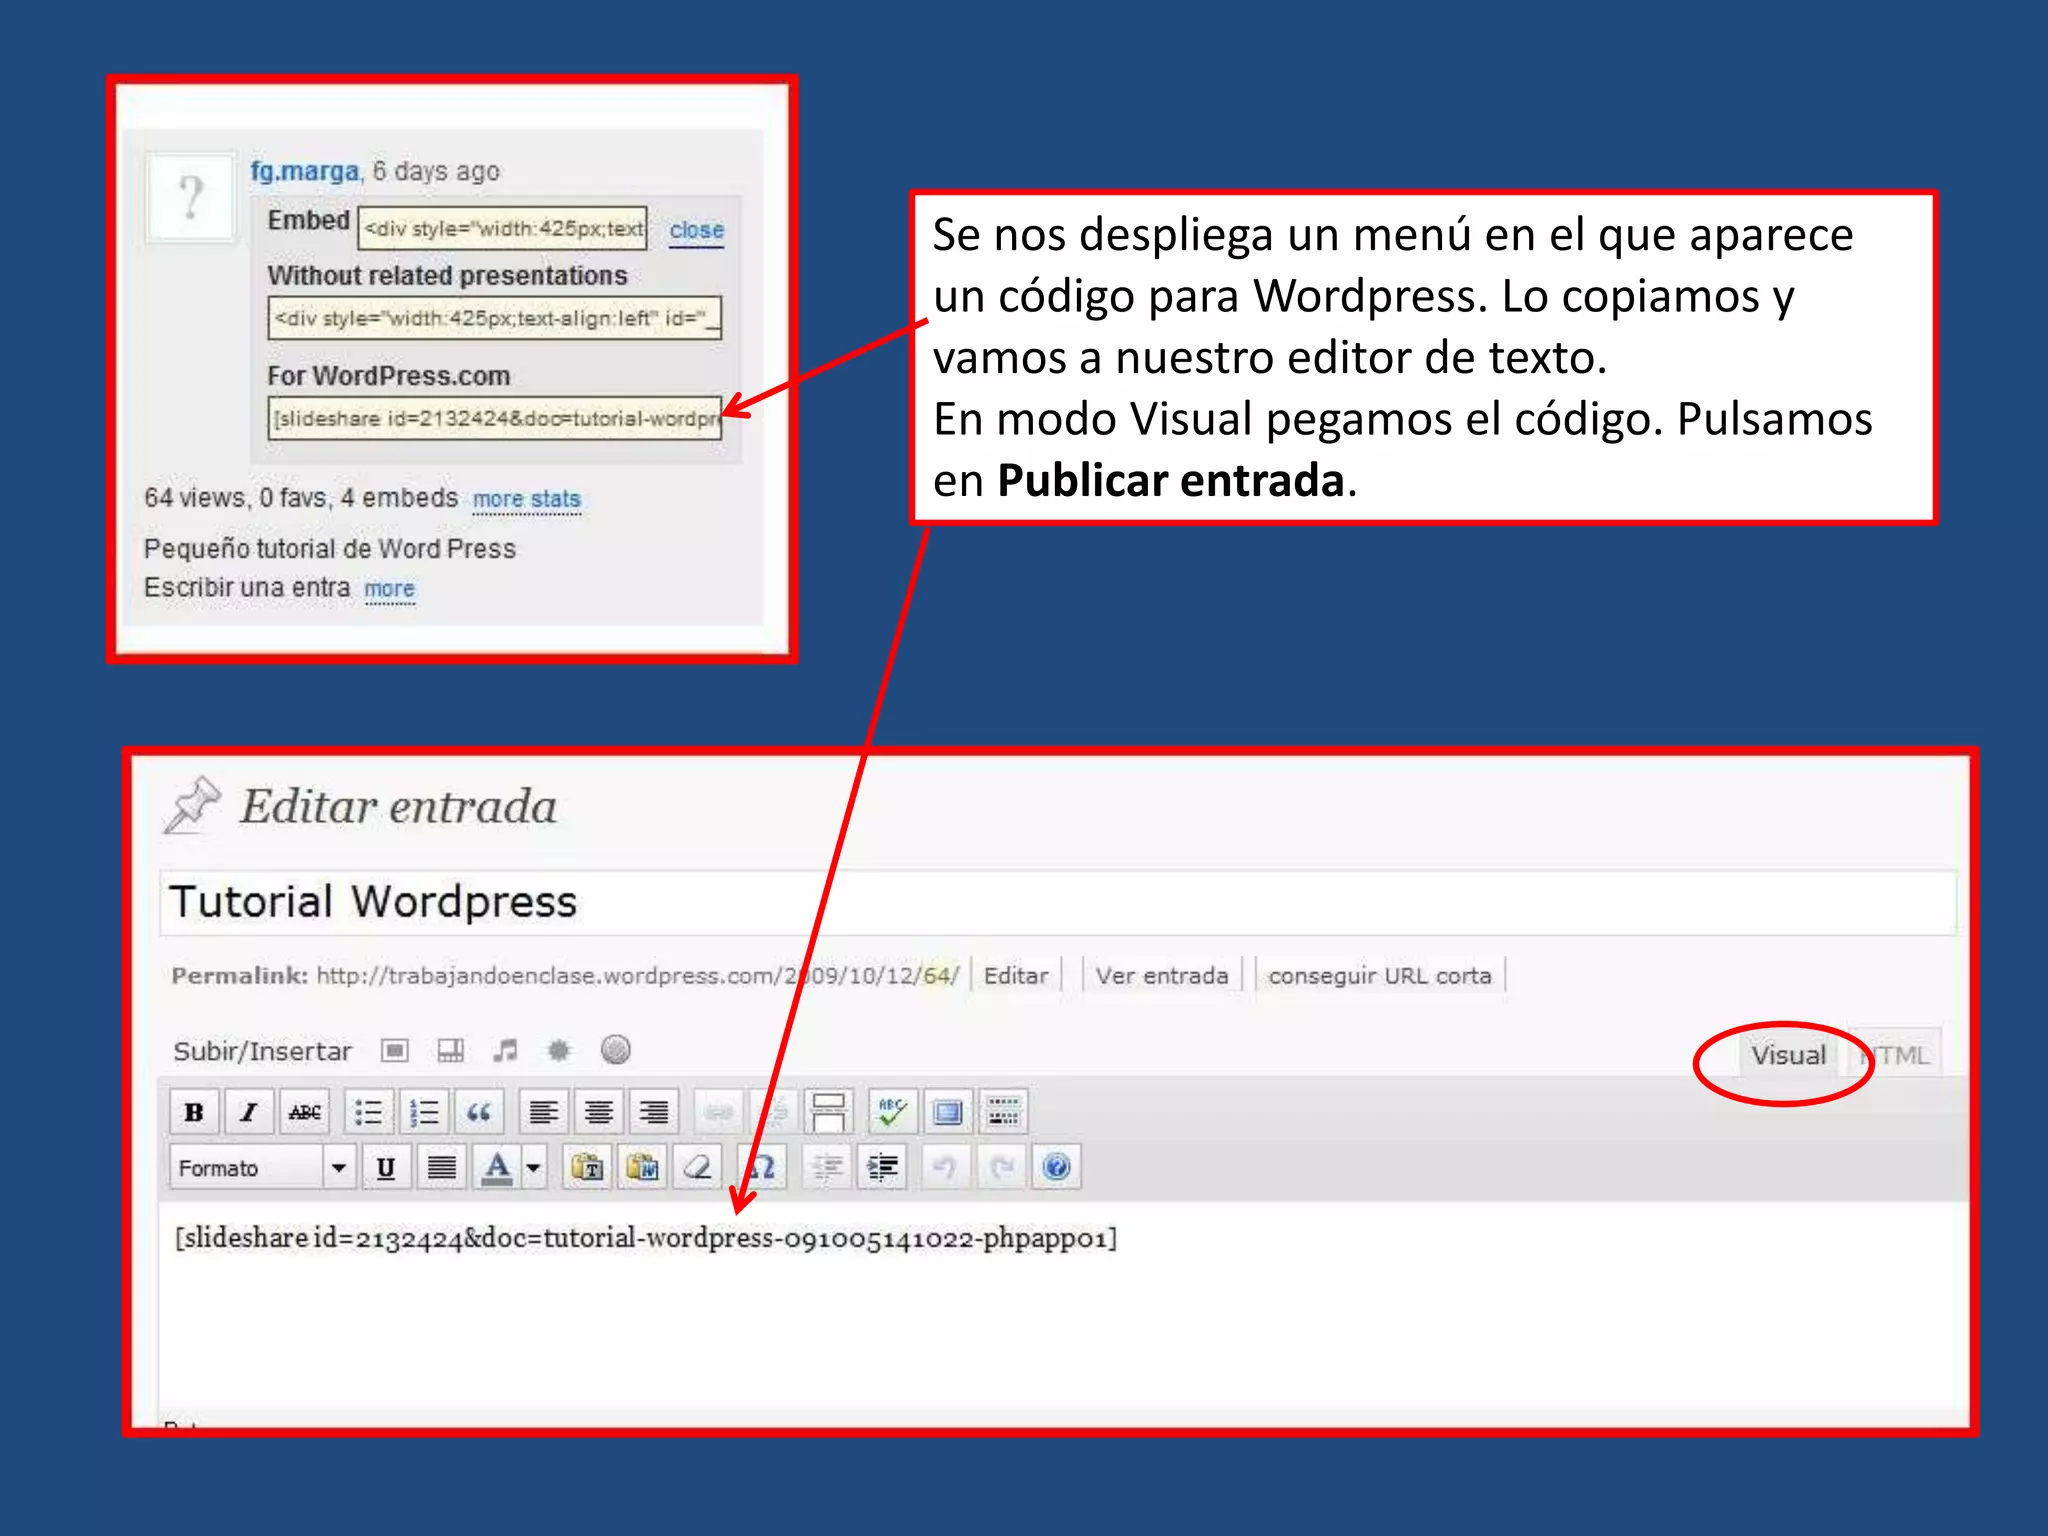Open the more stats link
The image size is (2048, 1536).
point(526,498)
